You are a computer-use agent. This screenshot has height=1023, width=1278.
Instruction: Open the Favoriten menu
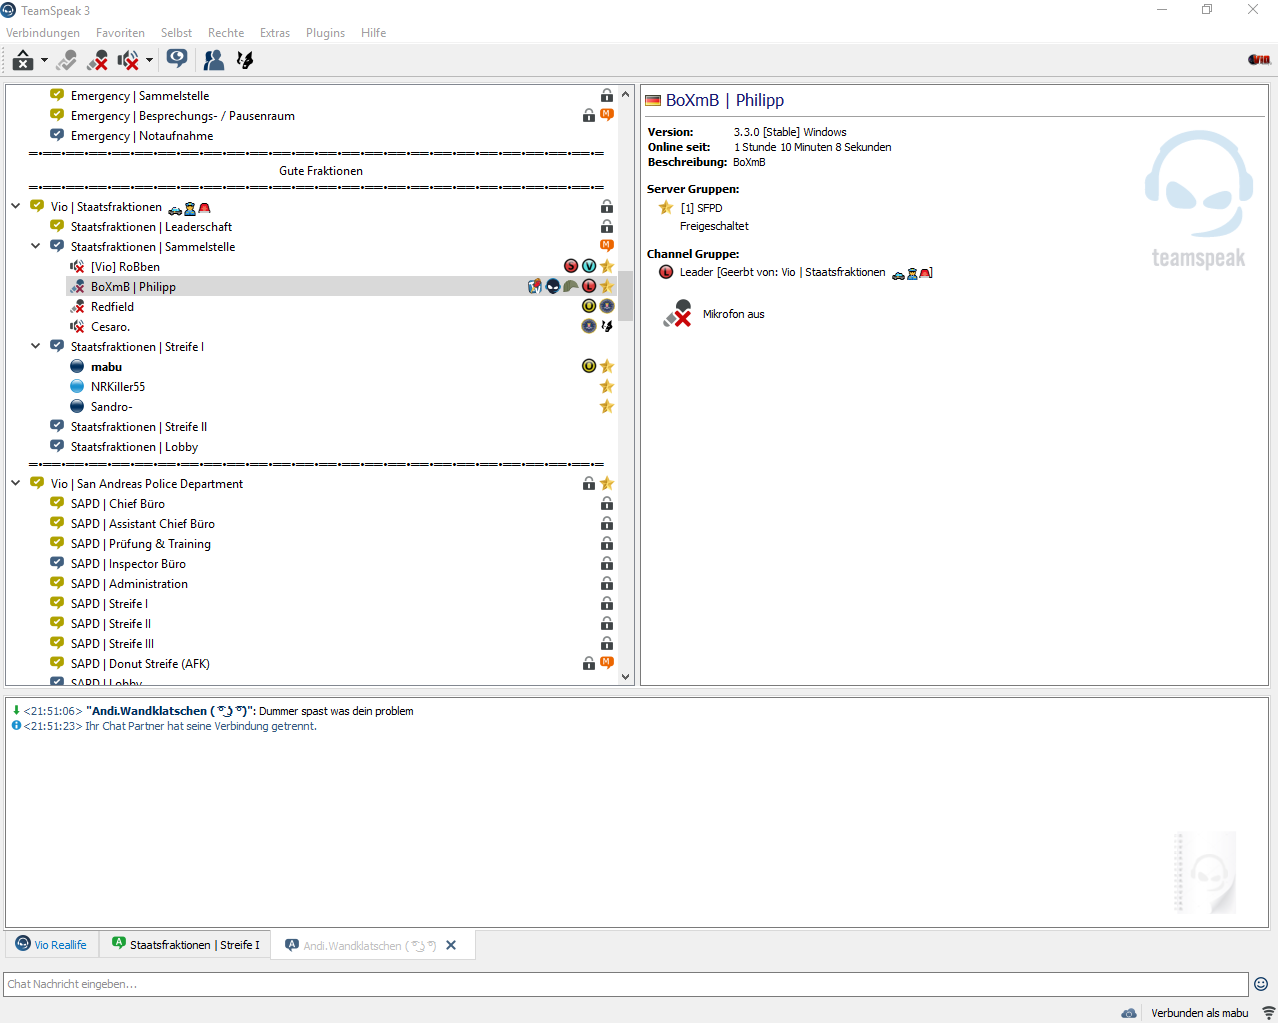pyautogui.click(x=120, y=33)
